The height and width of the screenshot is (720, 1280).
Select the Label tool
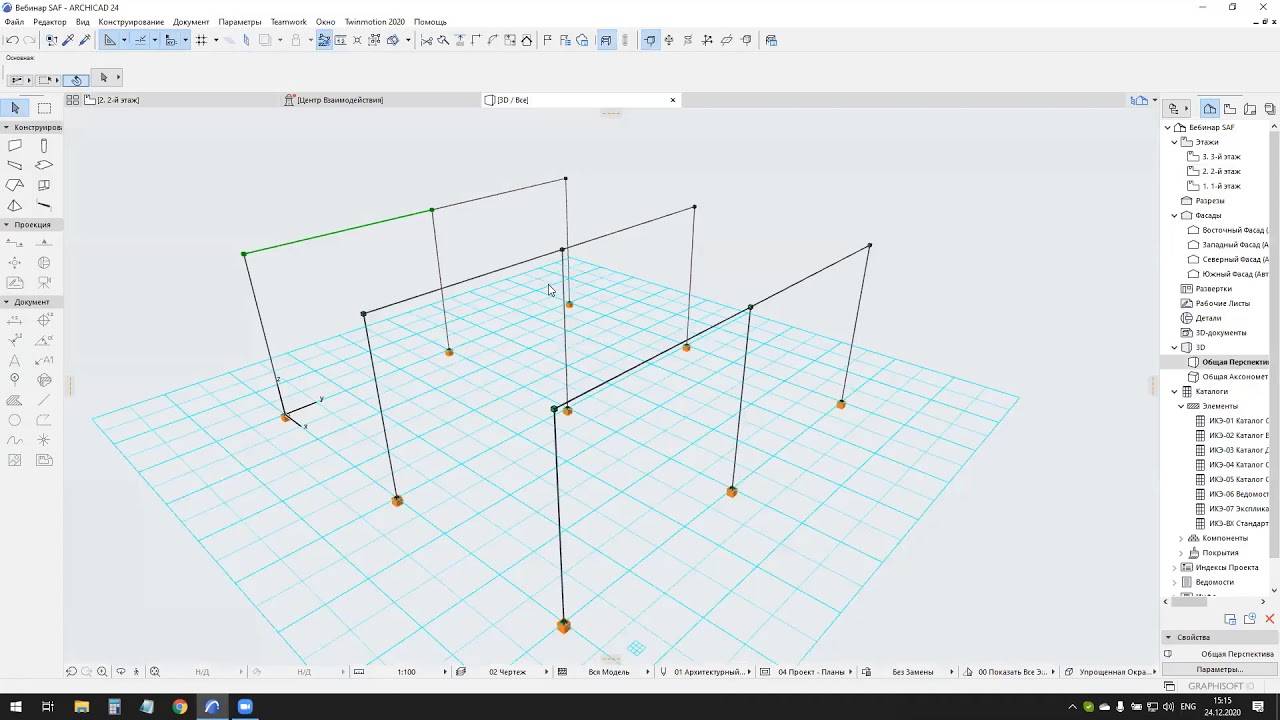(x=44, y=360)
